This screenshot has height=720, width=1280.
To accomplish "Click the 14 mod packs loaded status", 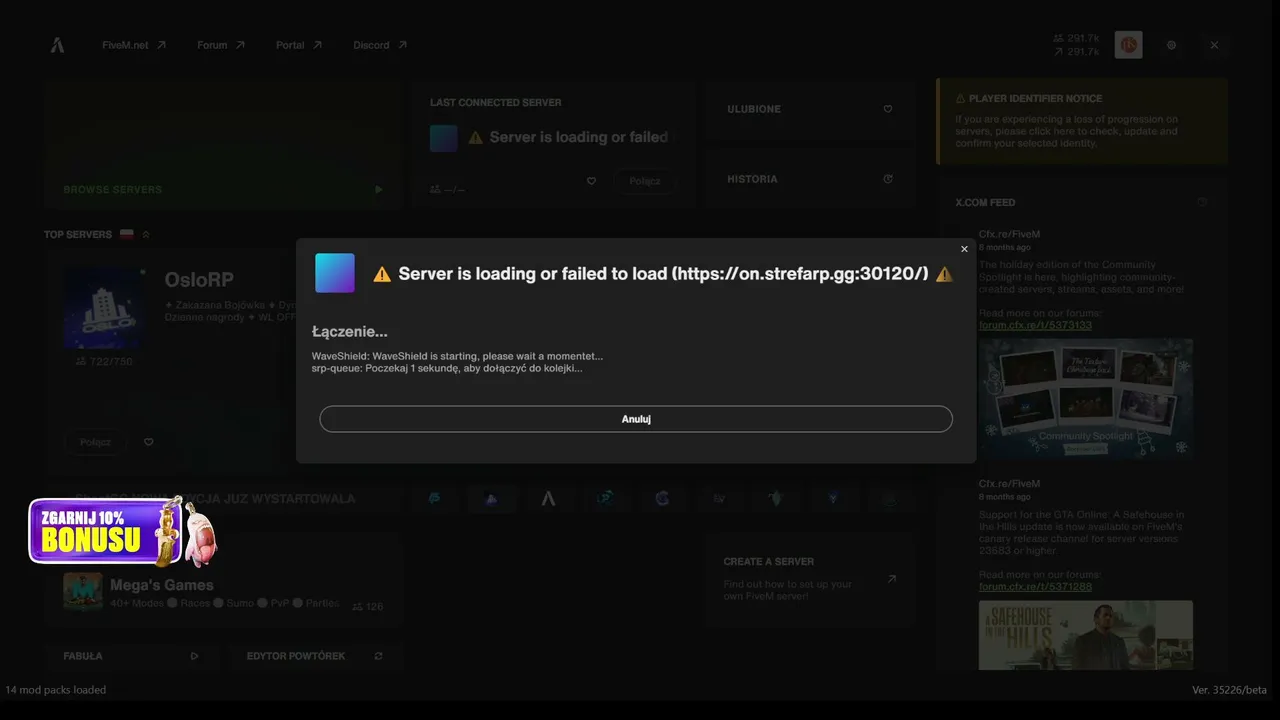I will tap(56, 690).
